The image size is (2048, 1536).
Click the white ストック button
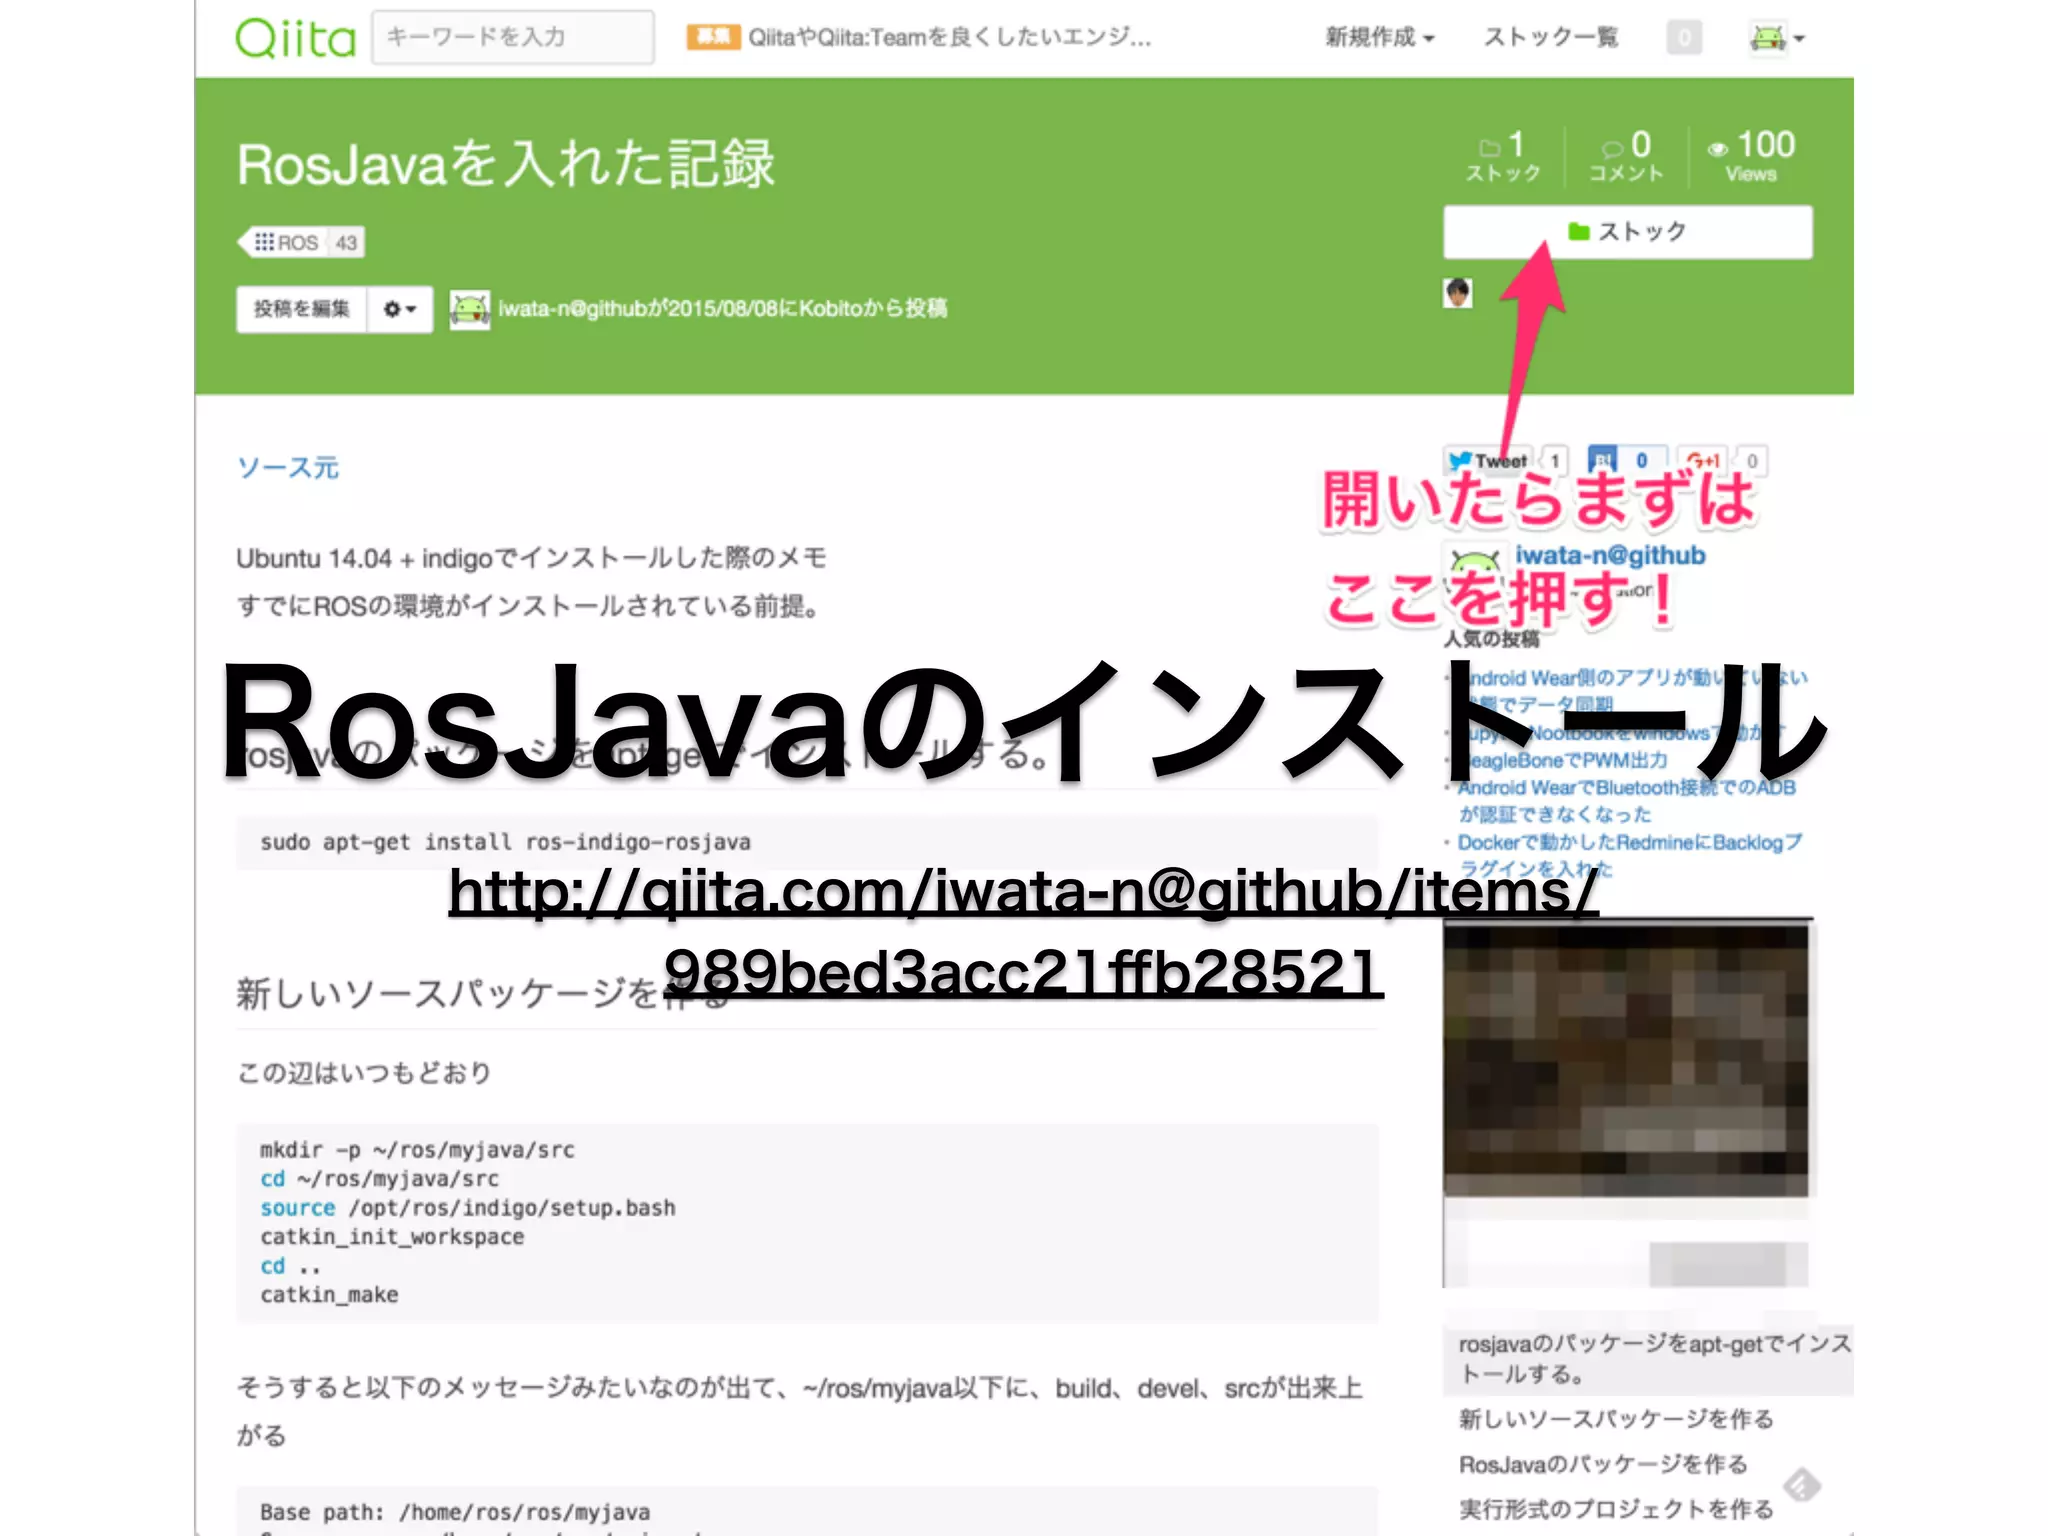pyautogui.click(x=1628, y=232)
